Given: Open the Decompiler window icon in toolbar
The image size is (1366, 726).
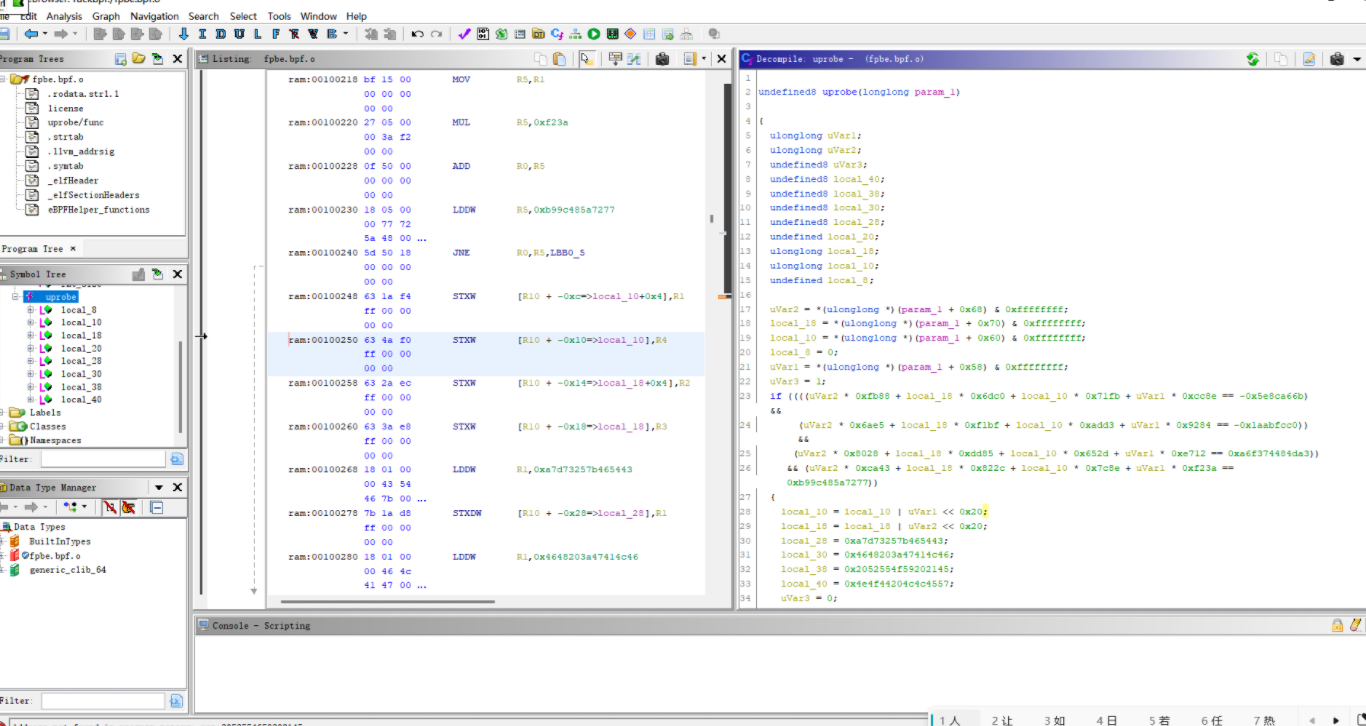Looking at the screenshot, I should click(556, 34).
